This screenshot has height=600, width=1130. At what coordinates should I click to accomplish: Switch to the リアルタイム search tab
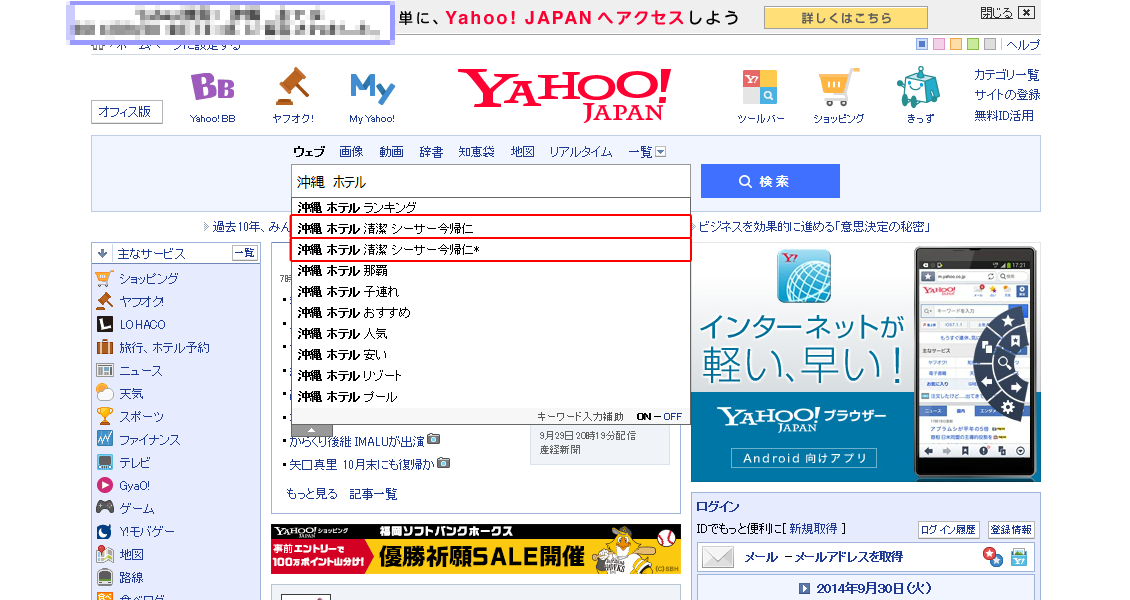point(580,152)
